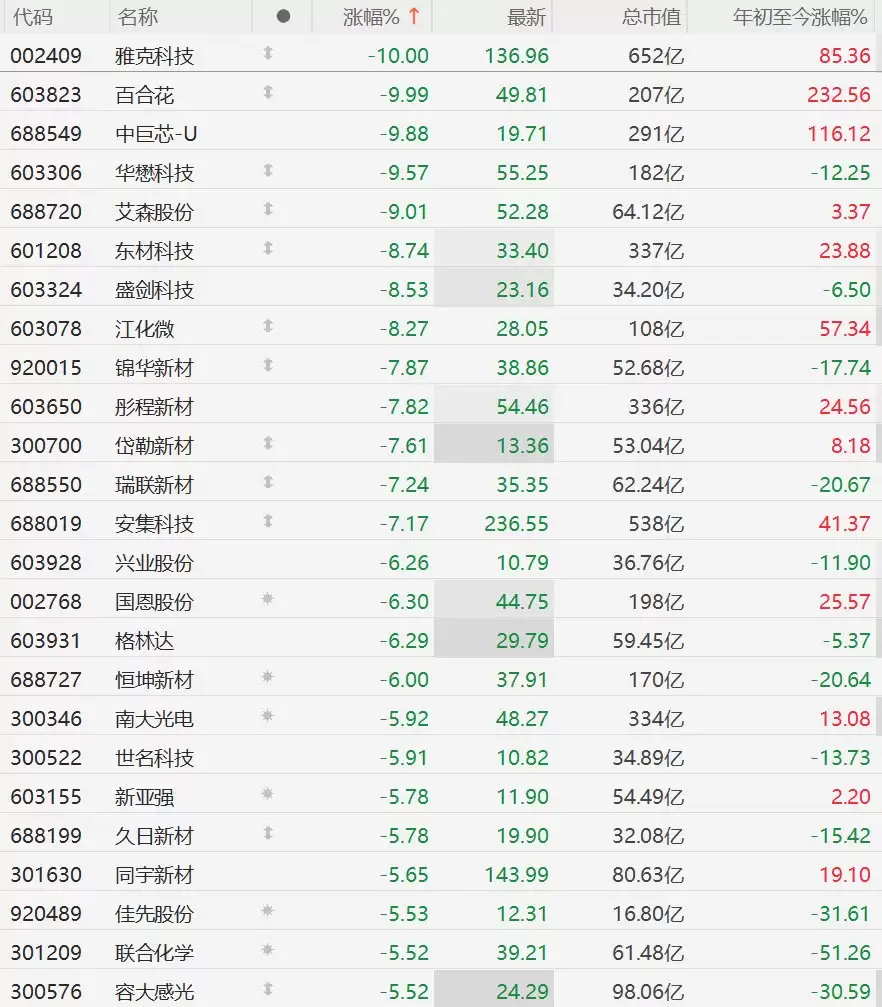
Task: Open the 同宇新材 stock name
Action: (x=154, y=875)
